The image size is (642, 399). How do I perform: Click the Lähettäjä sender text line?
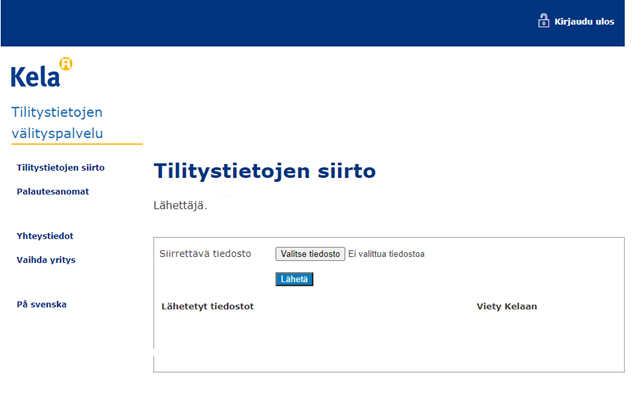(x=180, y=205)
